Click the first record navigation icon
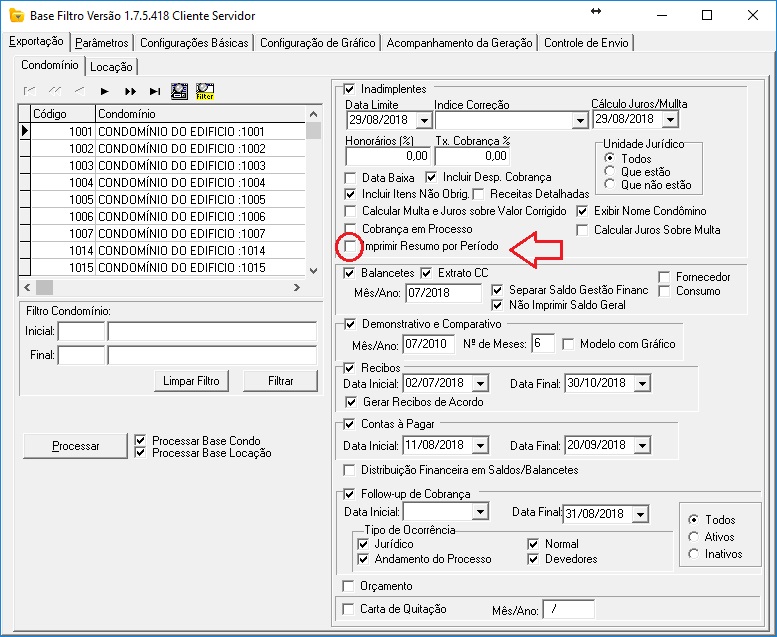This screenshot has width=777, height=637. [29, 92]
